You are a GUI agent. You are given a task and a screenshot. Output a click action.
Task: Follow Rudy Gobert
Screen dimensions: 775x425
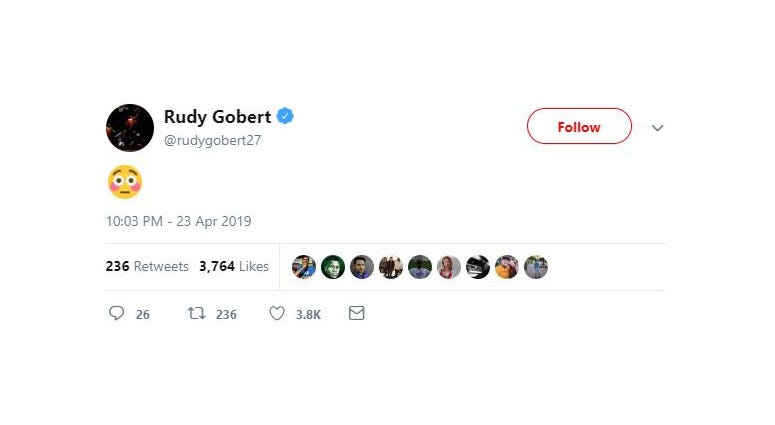coord(579,127)
